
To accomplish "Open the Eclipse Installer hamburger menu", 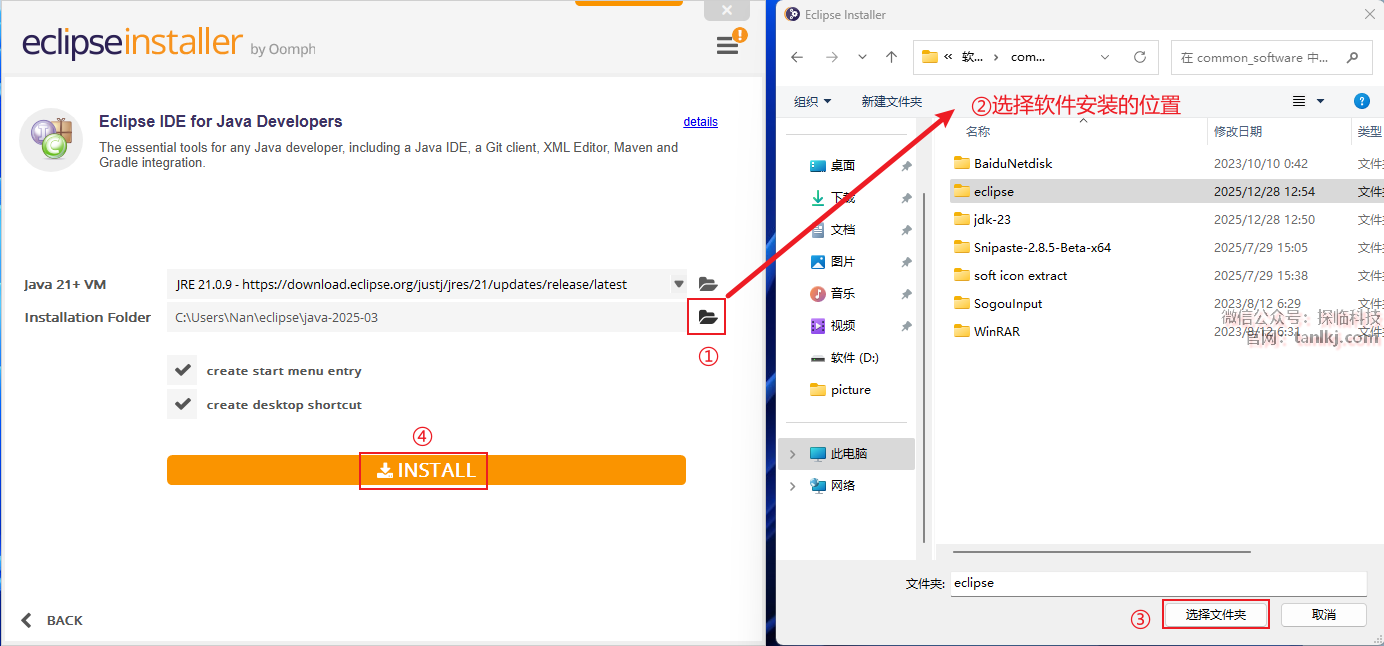I will 727,46.
